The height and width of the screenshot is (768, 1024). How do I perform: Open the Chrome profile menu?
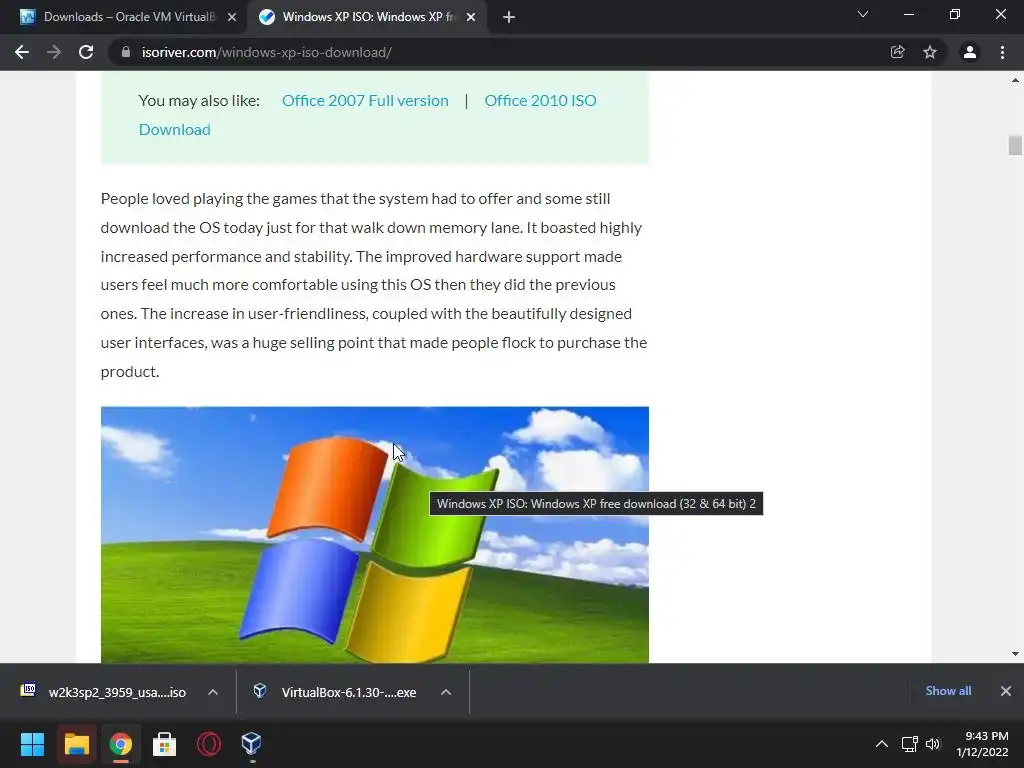pyautogui.click(x=970, y=52)
